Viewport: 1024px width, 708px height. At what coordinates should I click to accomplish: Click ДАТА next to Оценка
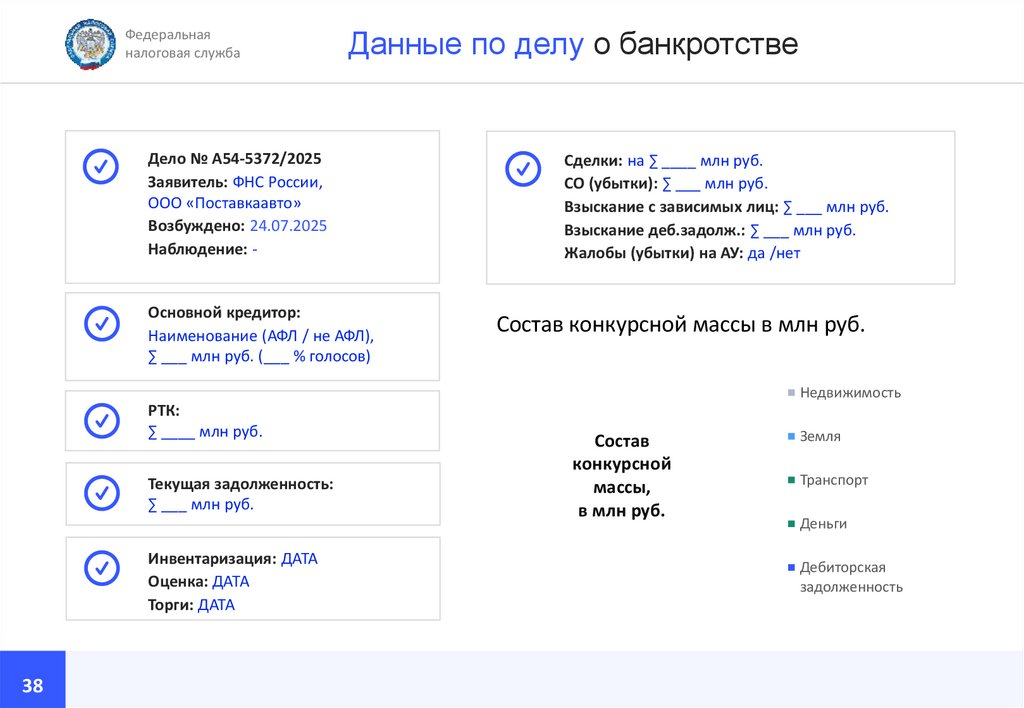coord(231,582)
